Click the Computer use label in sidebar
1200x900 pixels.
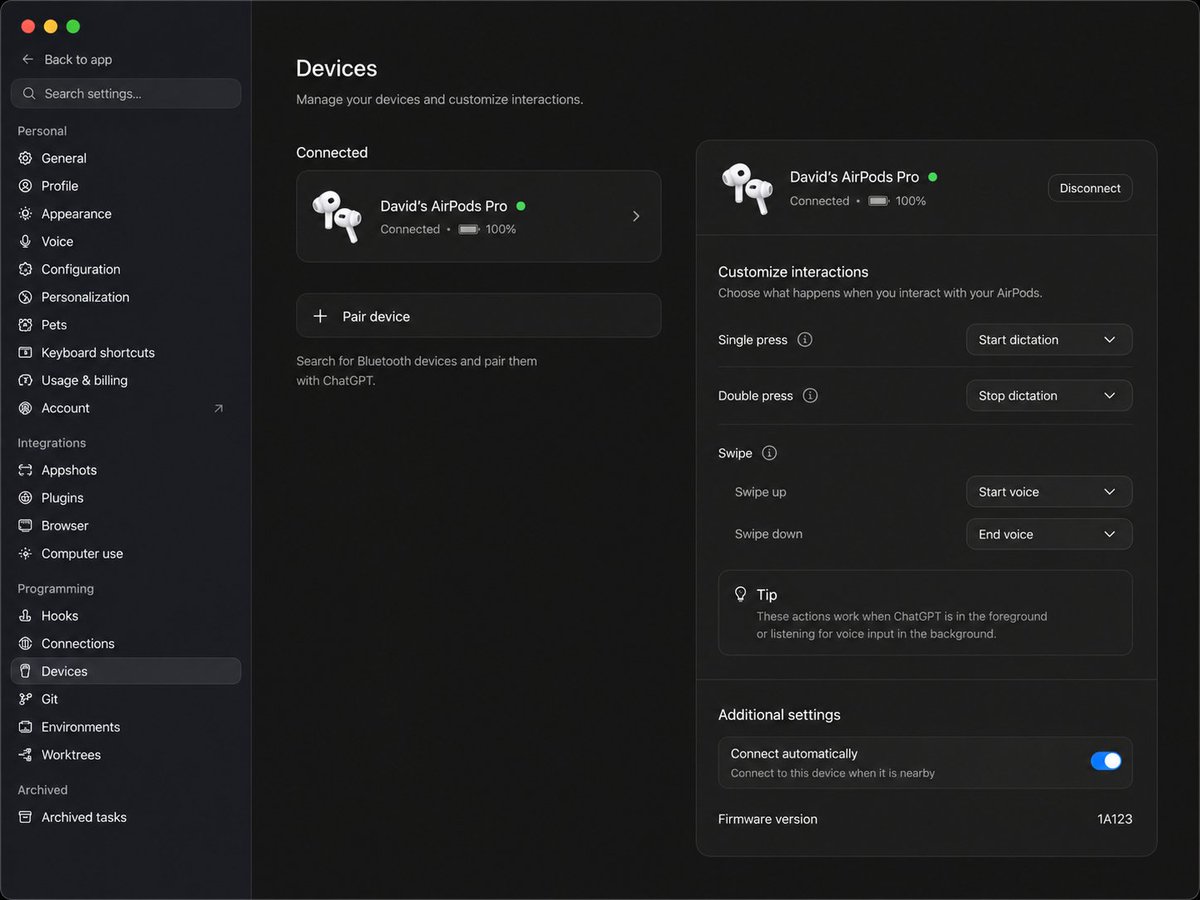82,553
